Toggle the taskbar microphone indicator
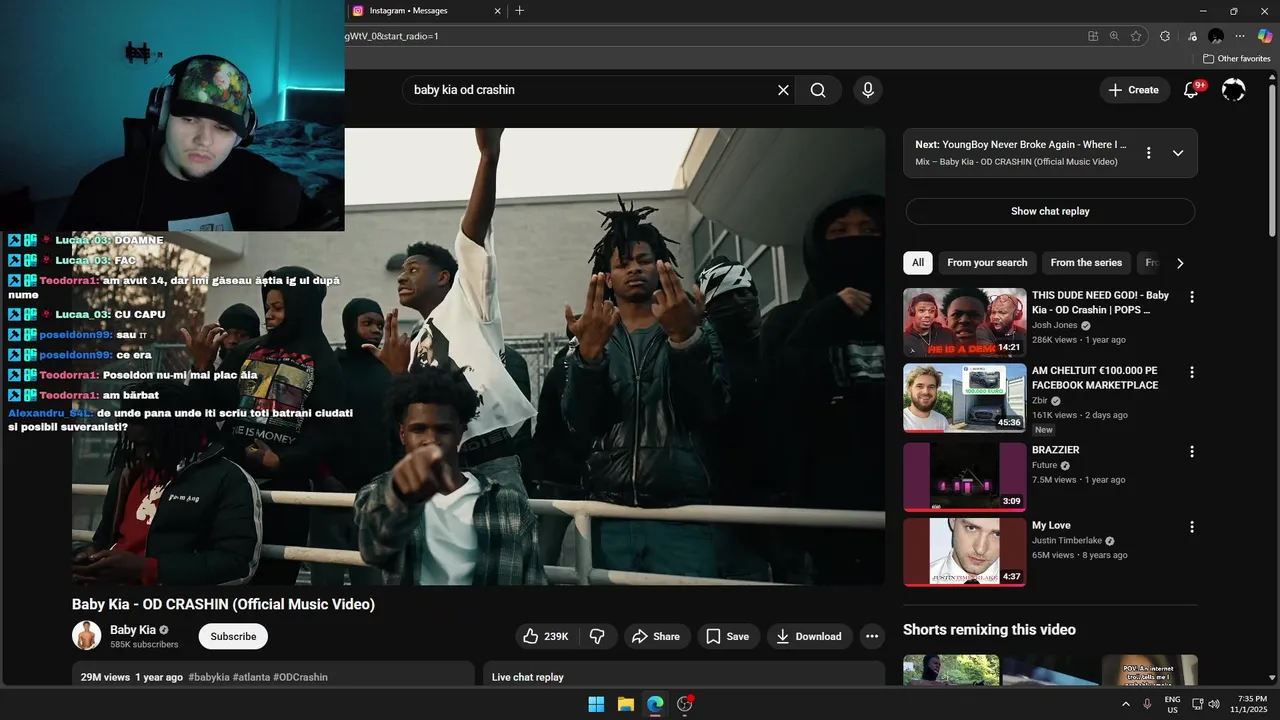The width and height of the screenshot is (1280, 720). point(1147,704)
